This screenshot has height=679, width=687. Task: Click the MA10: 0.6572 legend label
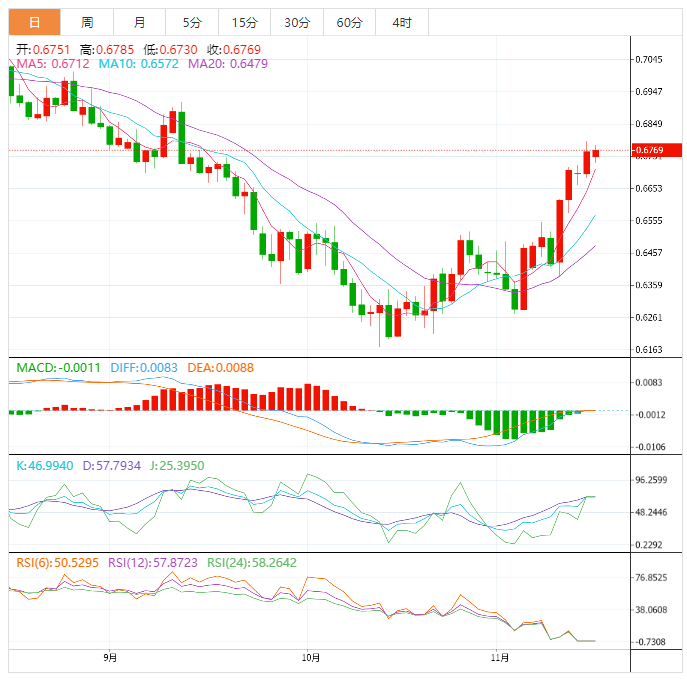(138, 64)
